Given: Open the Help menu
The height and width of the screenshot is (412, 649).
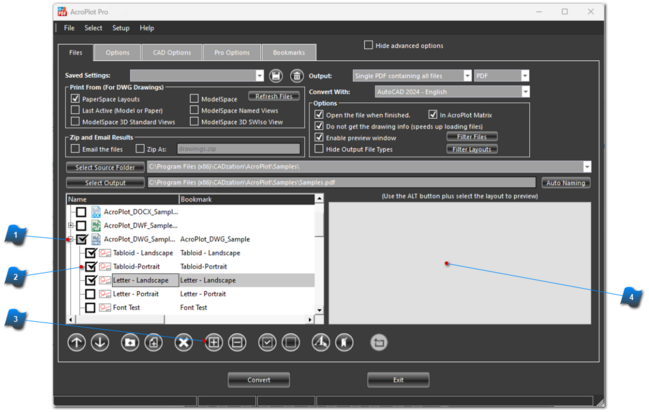Looking at the screenshot, I should (147, 28).
